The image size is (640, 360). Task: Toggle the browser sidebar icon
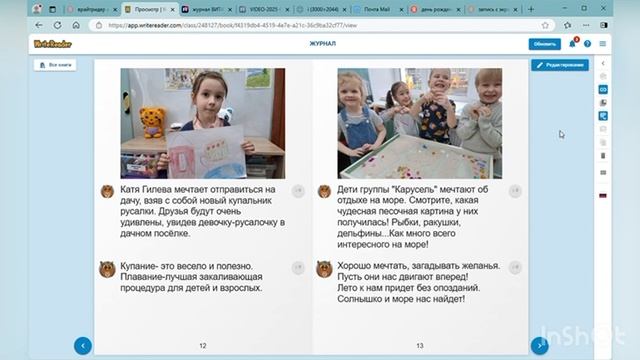tap(604, 25)
